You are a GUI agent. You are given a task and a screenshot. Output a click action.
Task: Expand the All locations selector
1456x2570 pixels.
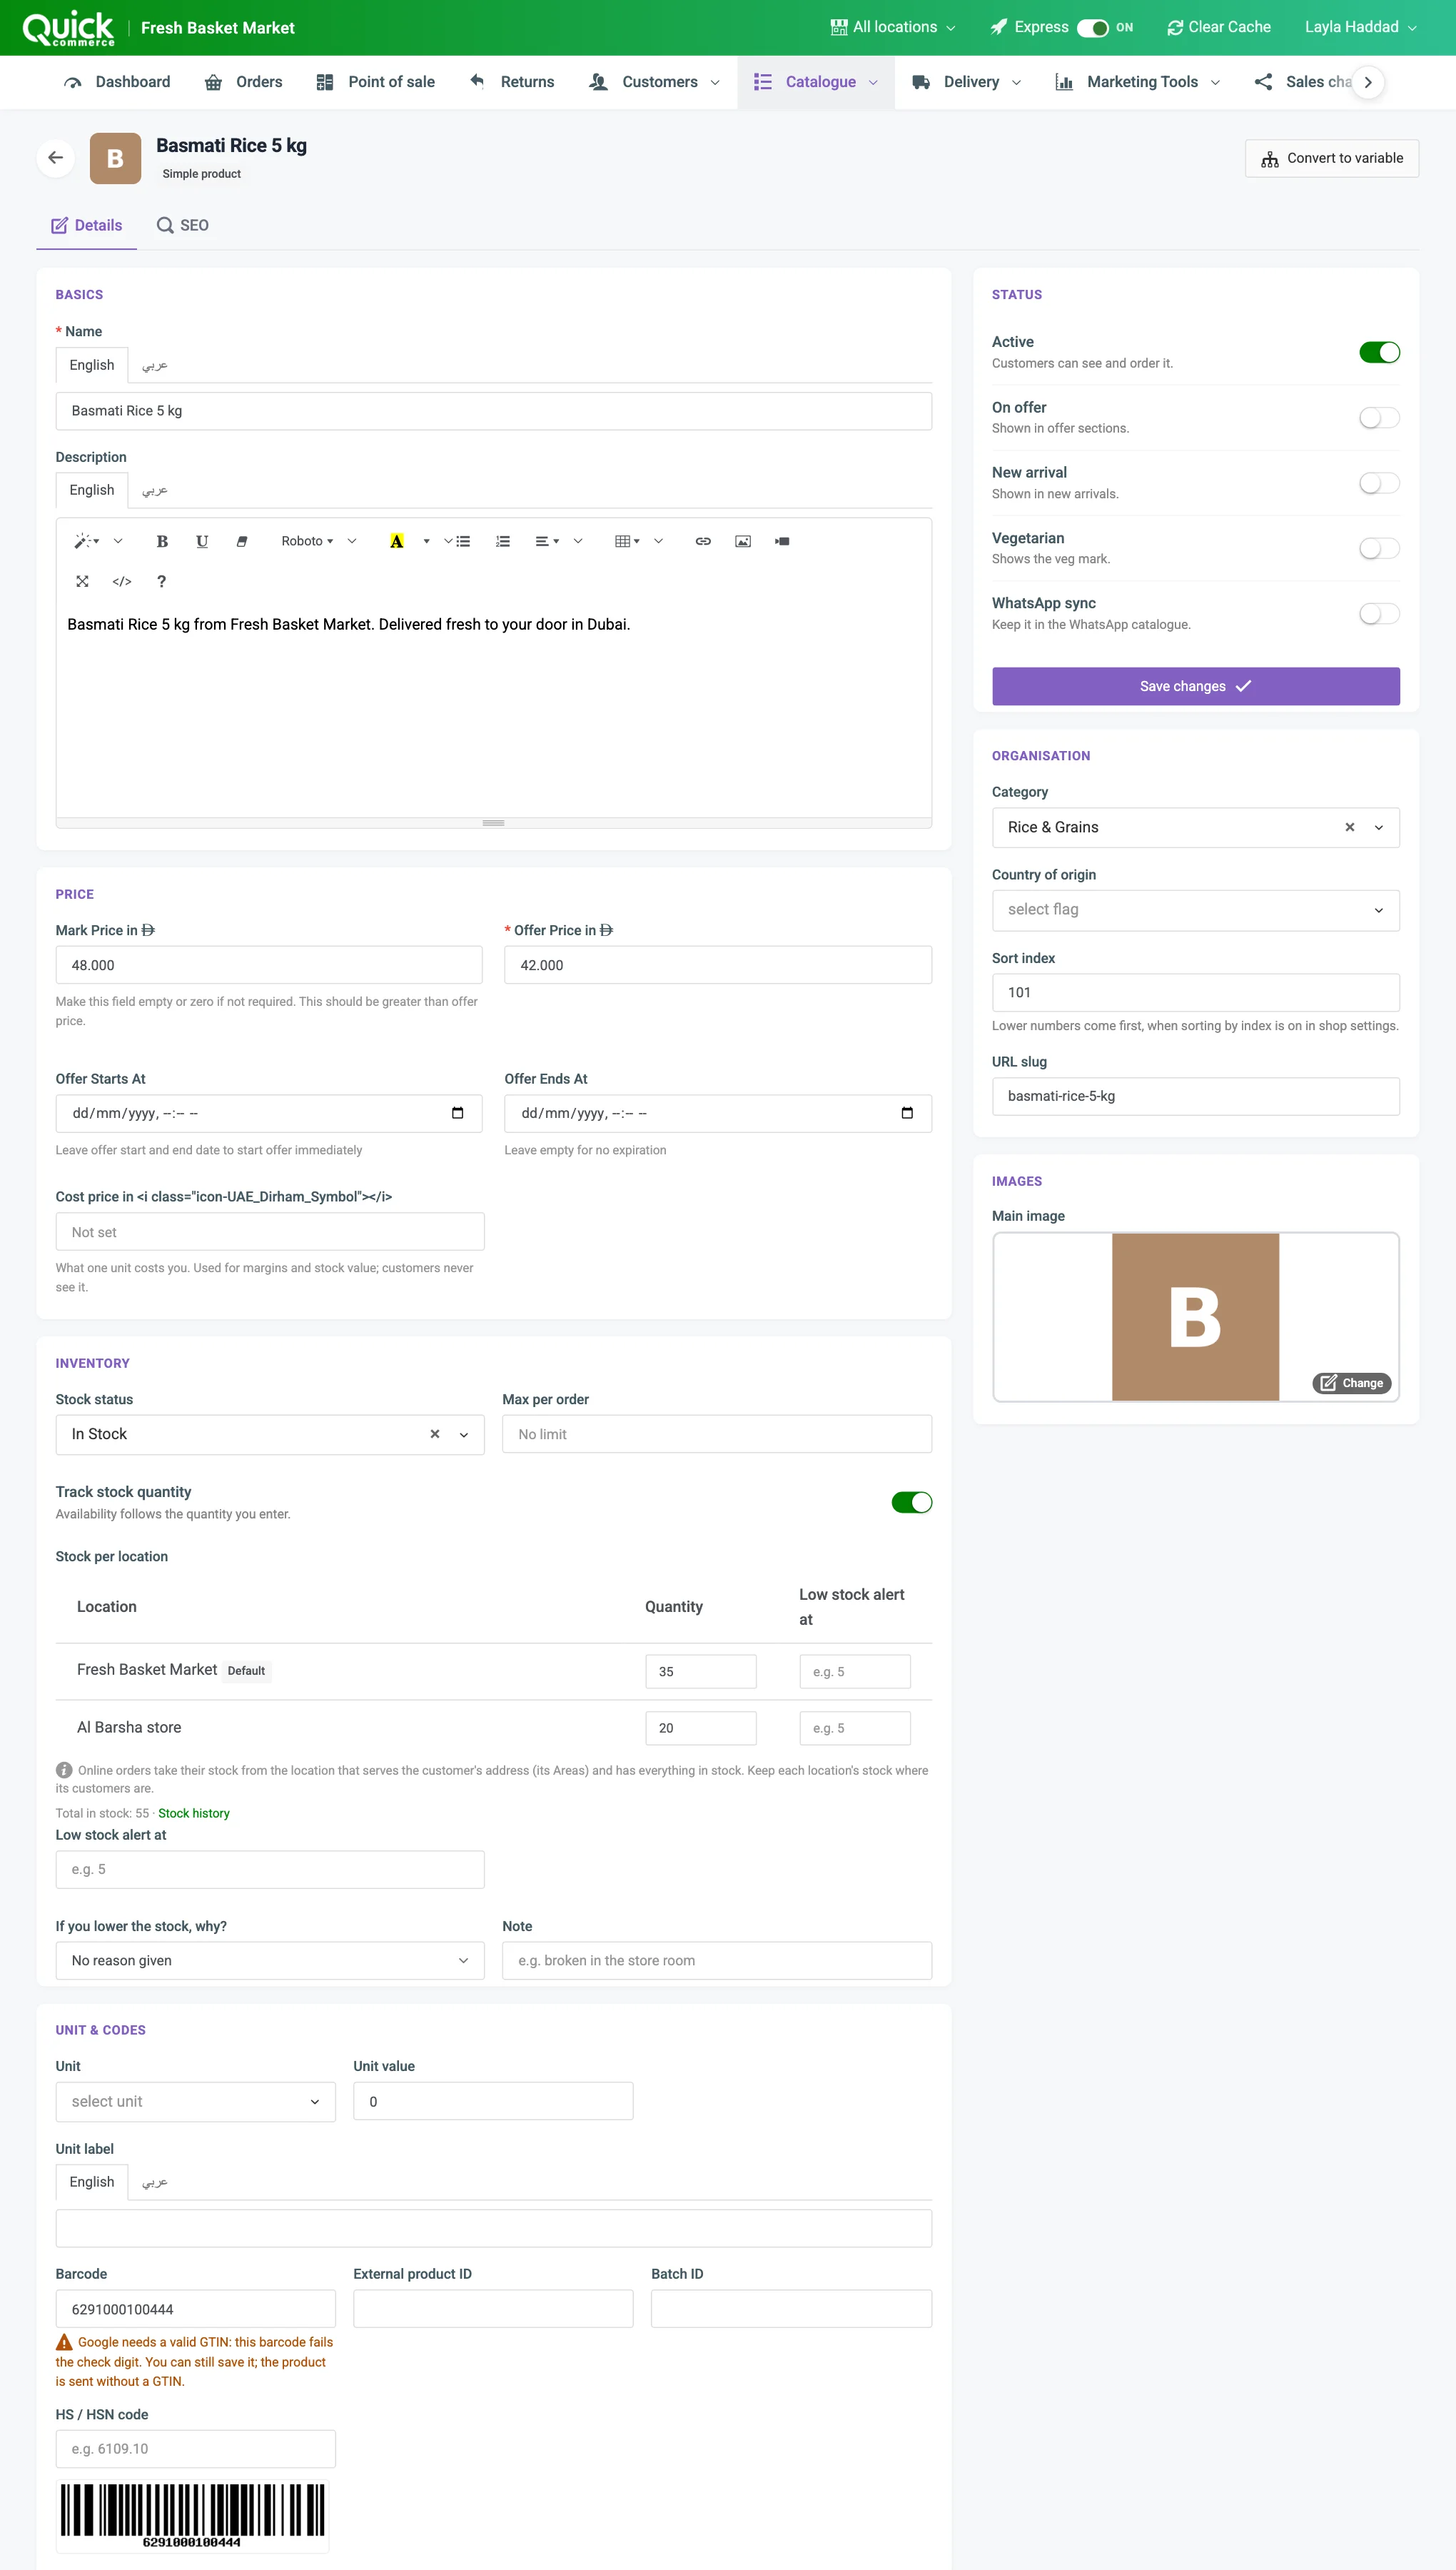click(893, 28)
